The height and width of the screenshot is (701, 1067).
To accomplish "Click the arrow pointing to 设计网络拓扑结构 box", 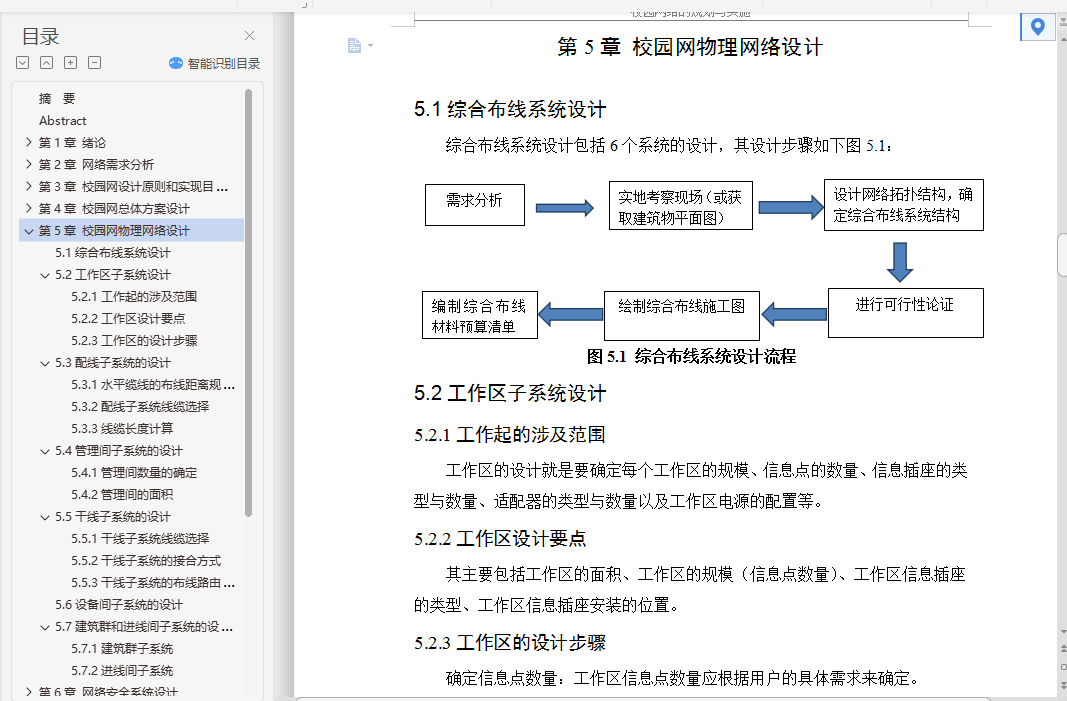I will [791, 207].
